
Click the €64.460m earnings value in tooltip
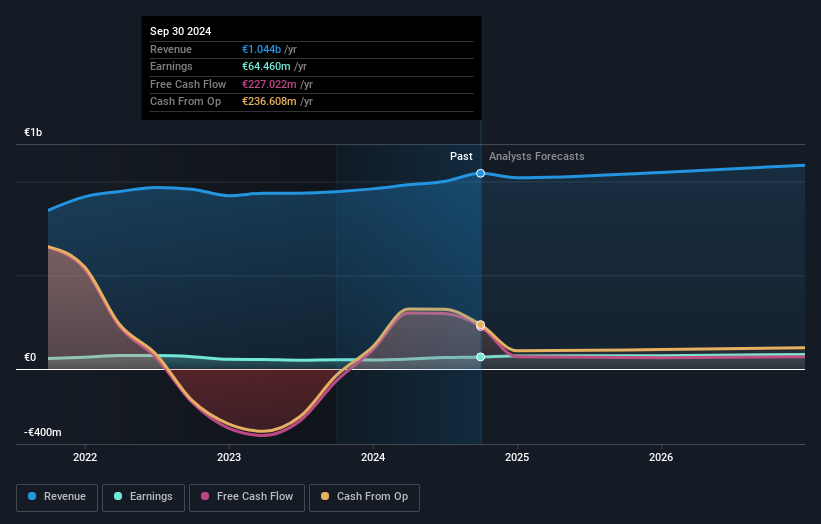click(x=266, y=66)
